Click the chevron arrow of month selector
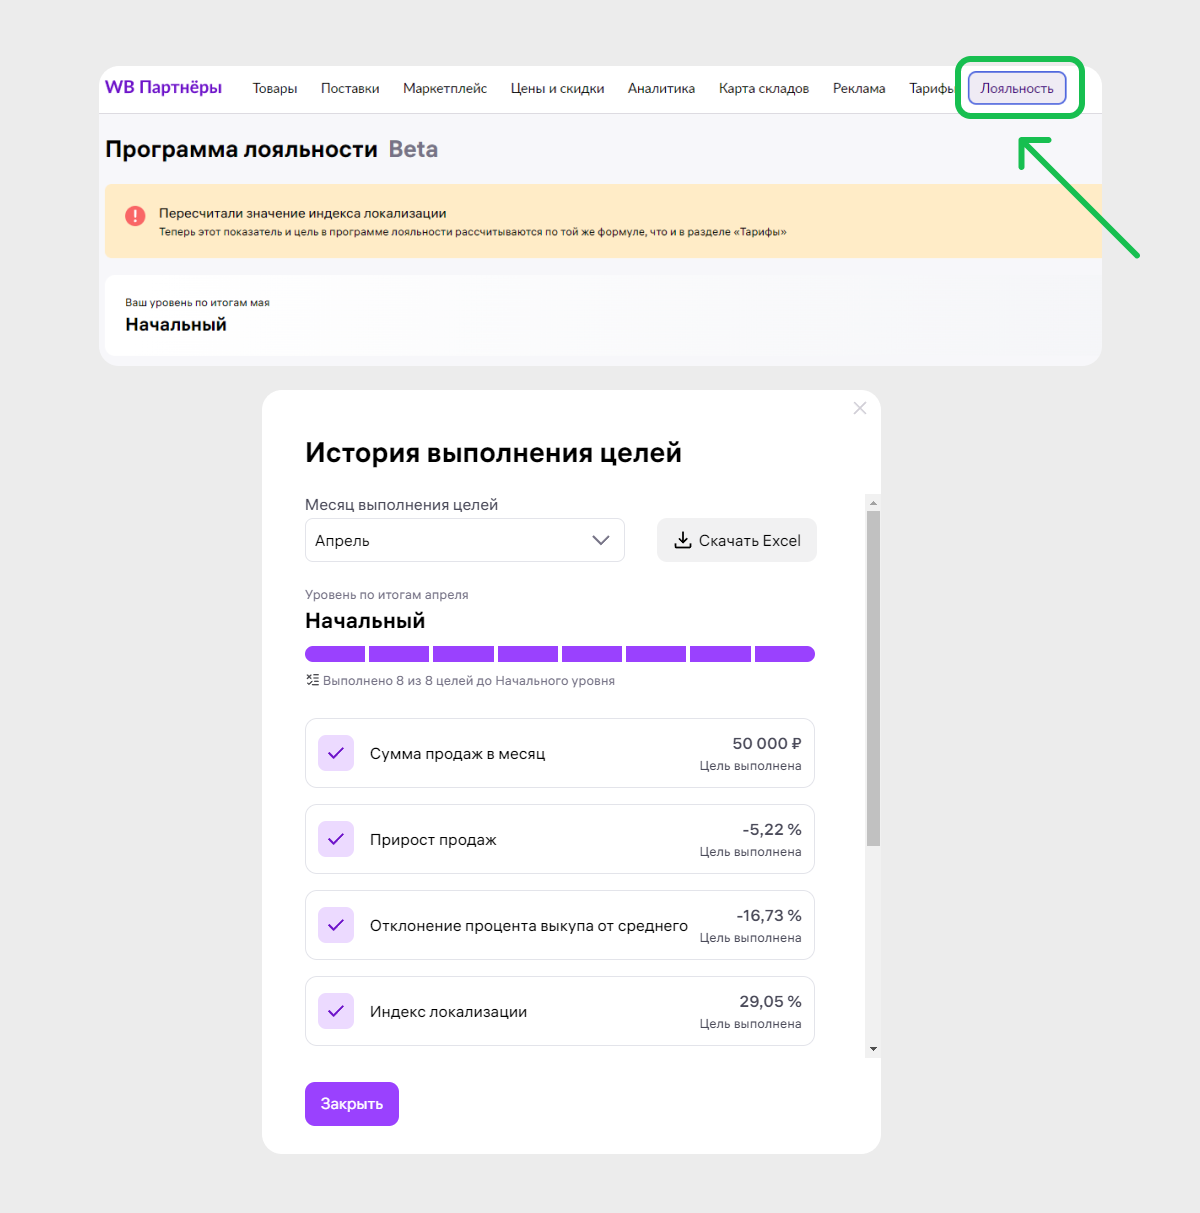The height and width of the screenshot is (1213, 1200). point(601,540)
